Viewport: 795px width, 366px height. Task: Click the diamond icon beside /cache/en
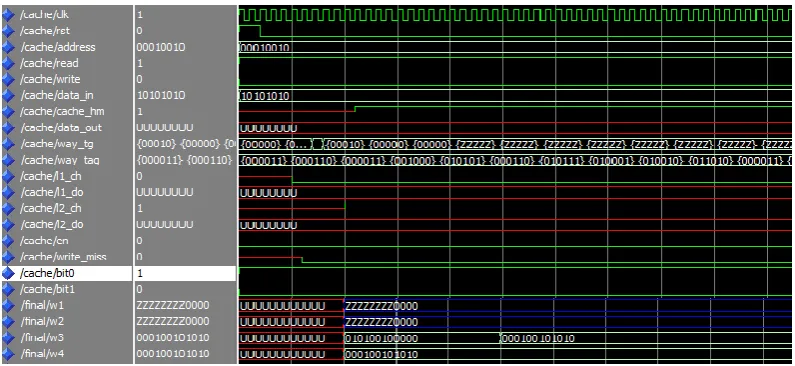coord(9,241)
